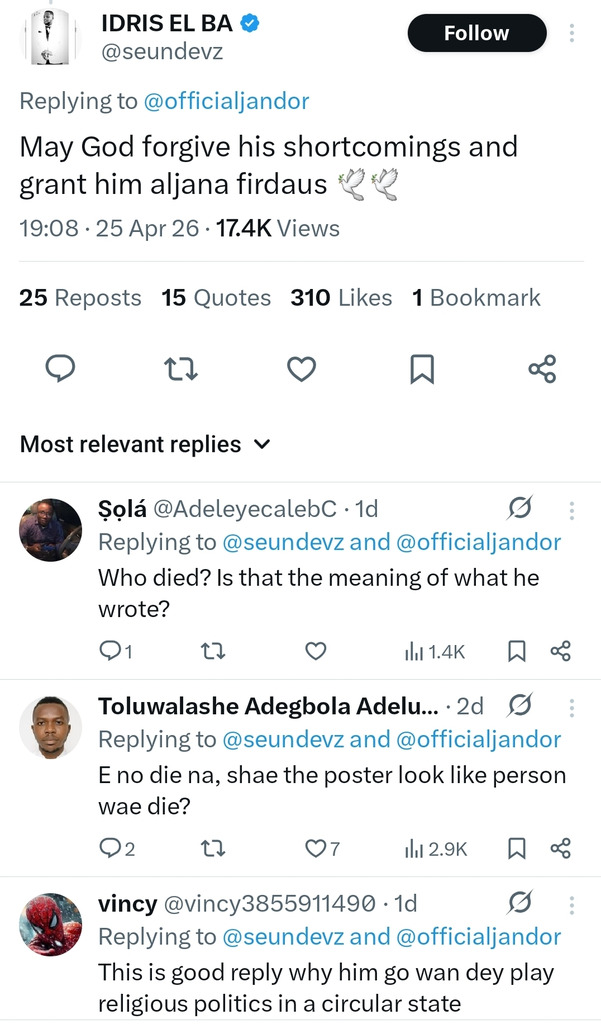This screenshot has width=601, height=1024.
Task: Open the Grok icon on Ṣọlá's reply
Action: [520, 510]
